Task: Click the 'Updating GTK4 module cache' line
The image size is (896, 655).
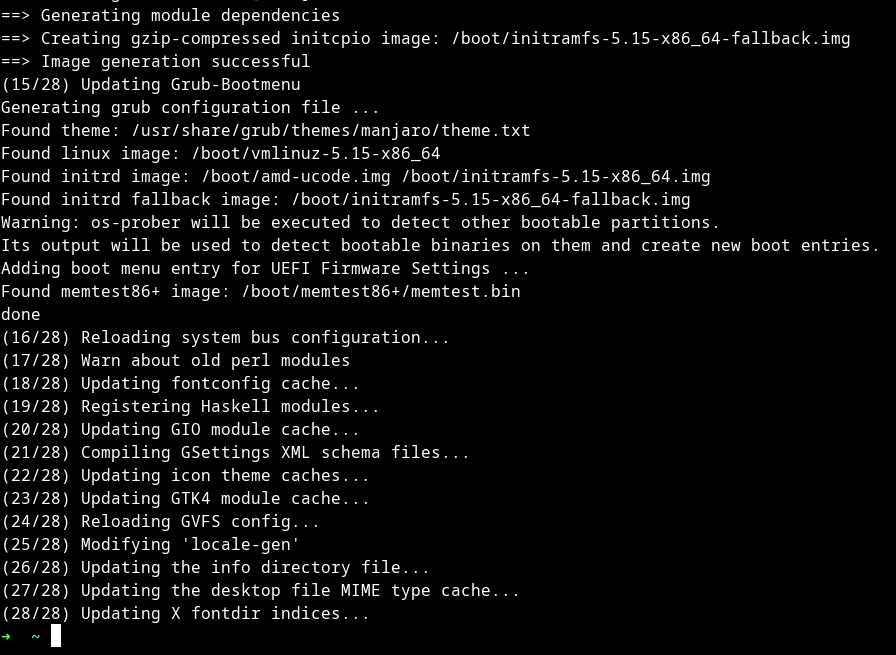Action: point(185,498)
